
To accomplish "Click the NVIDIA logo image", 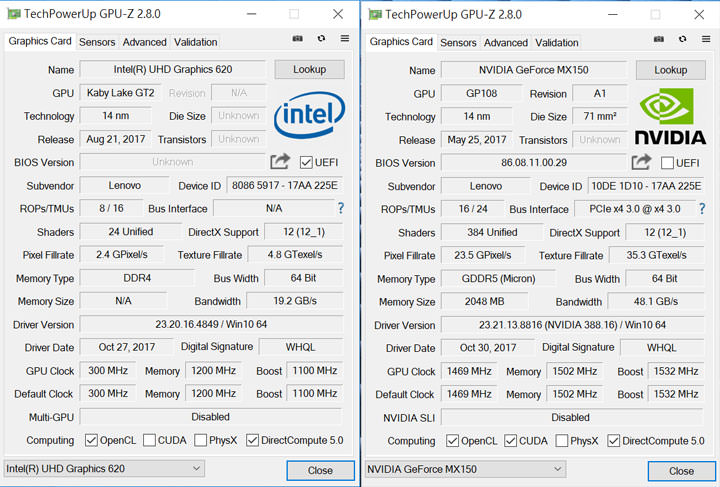I will pyautogui.click(x=669, y=117).
